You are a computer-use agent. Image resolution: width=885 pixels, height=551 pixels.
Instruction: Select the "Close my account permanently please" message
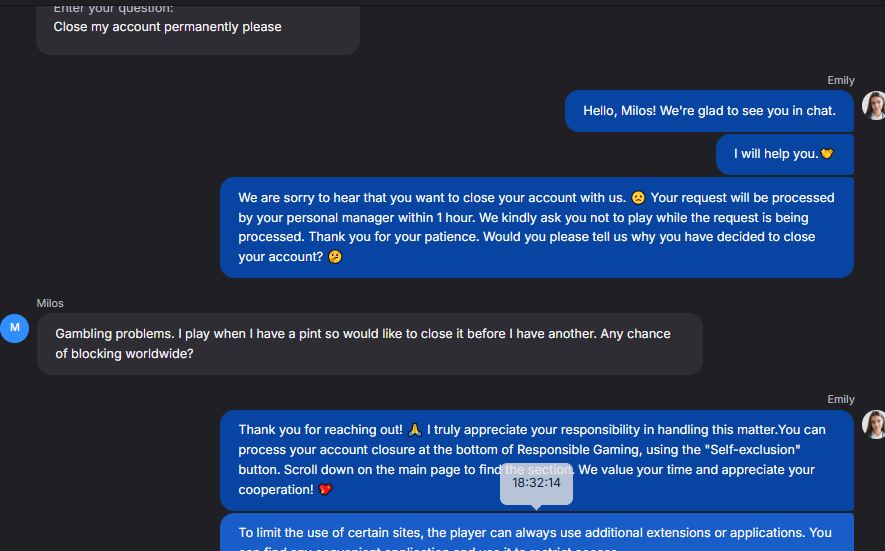point(167,27)
